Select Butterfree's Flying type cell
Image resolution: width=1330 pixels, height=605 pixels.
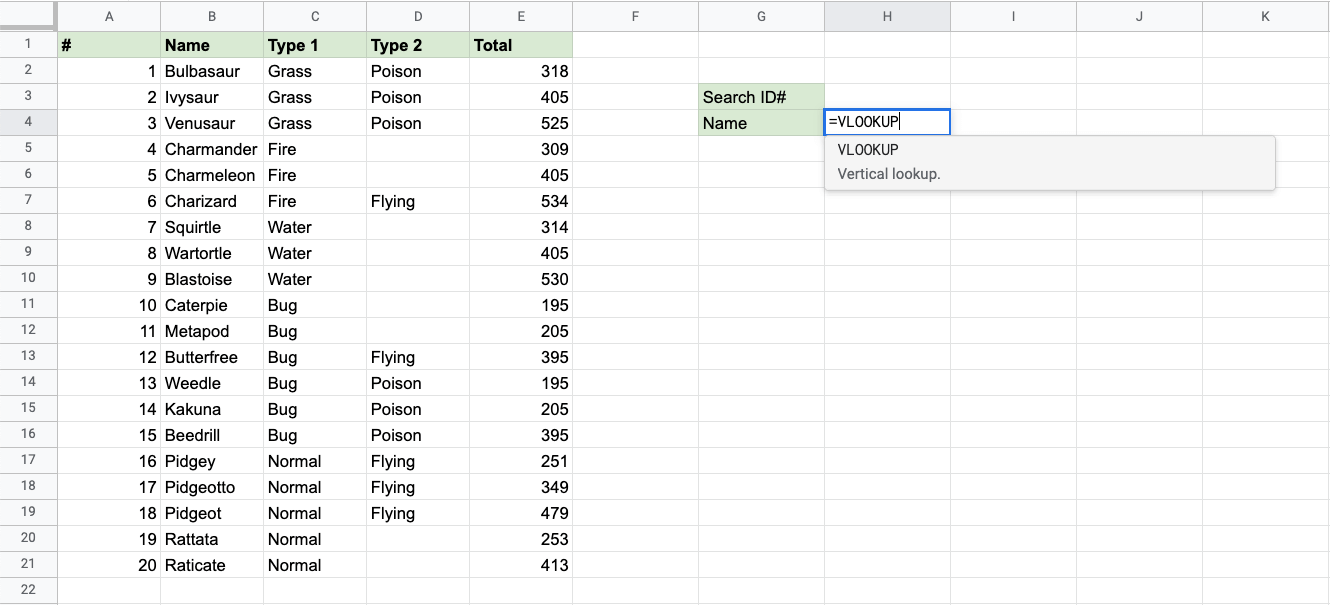(417, 357)
